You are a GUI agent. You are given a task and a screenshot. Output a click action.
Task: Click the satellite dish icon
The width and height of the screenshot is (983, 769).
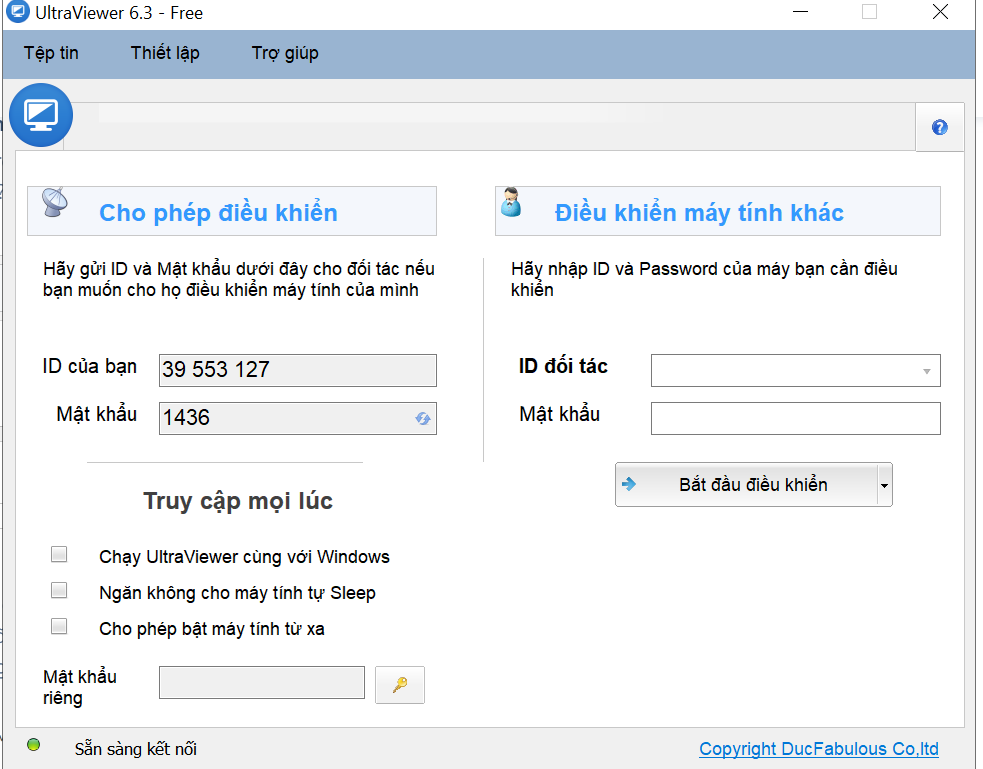[x=55, y=202]
